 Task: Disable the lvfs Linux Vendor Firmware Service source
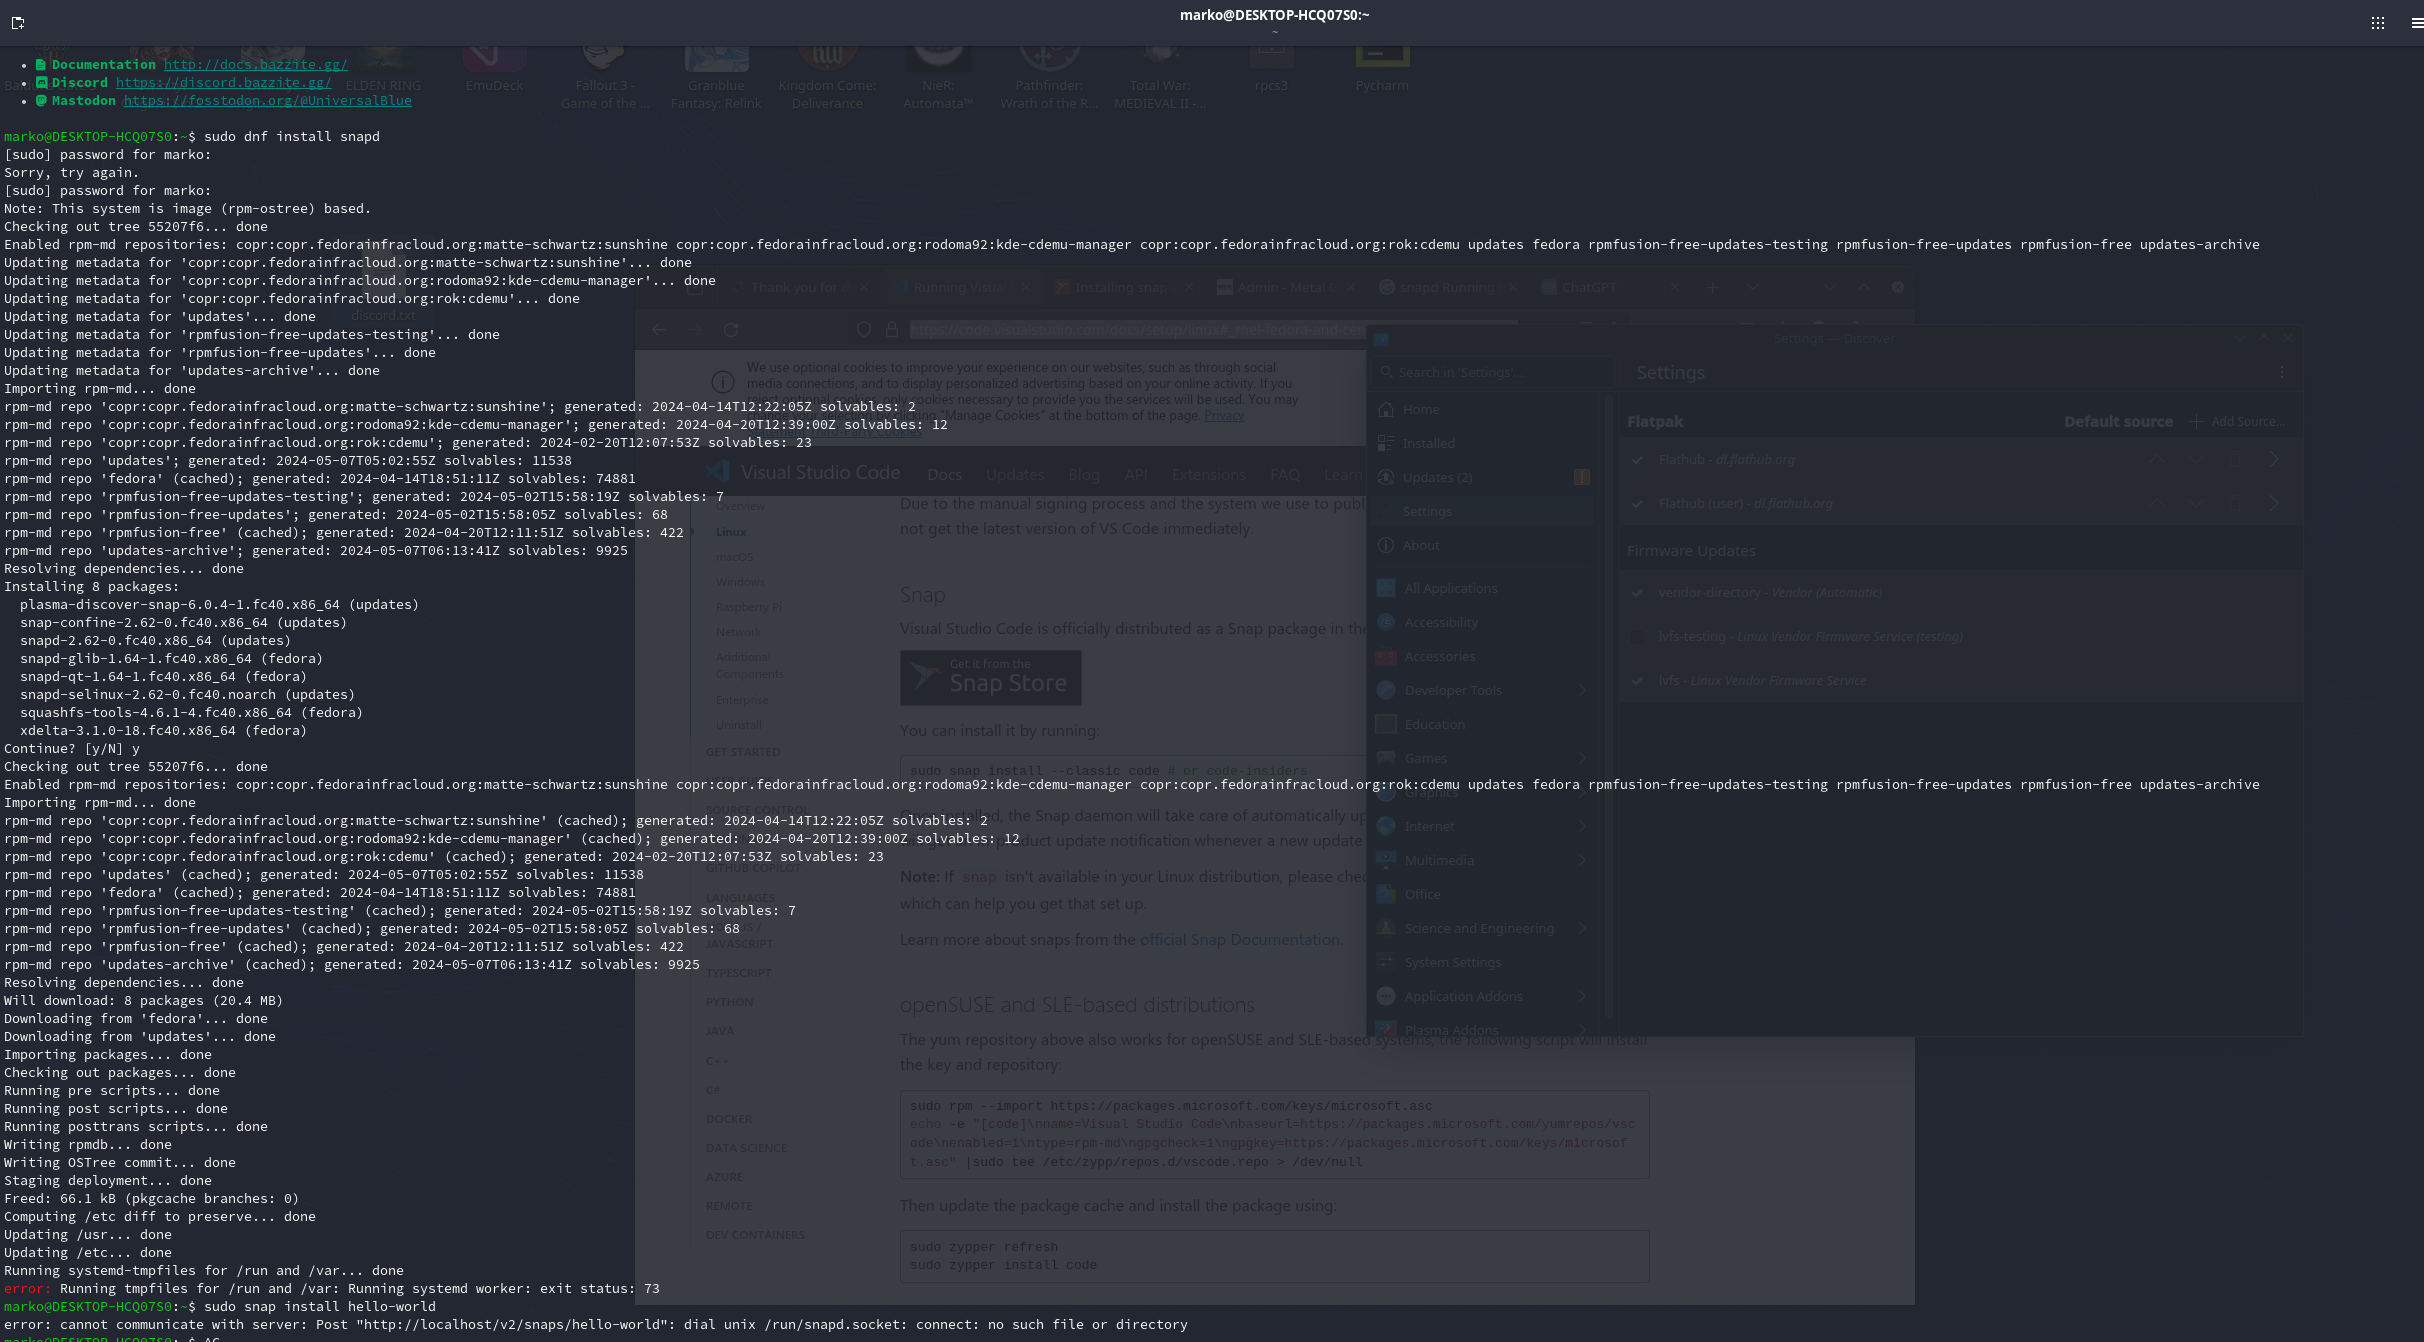[1637, 680]
